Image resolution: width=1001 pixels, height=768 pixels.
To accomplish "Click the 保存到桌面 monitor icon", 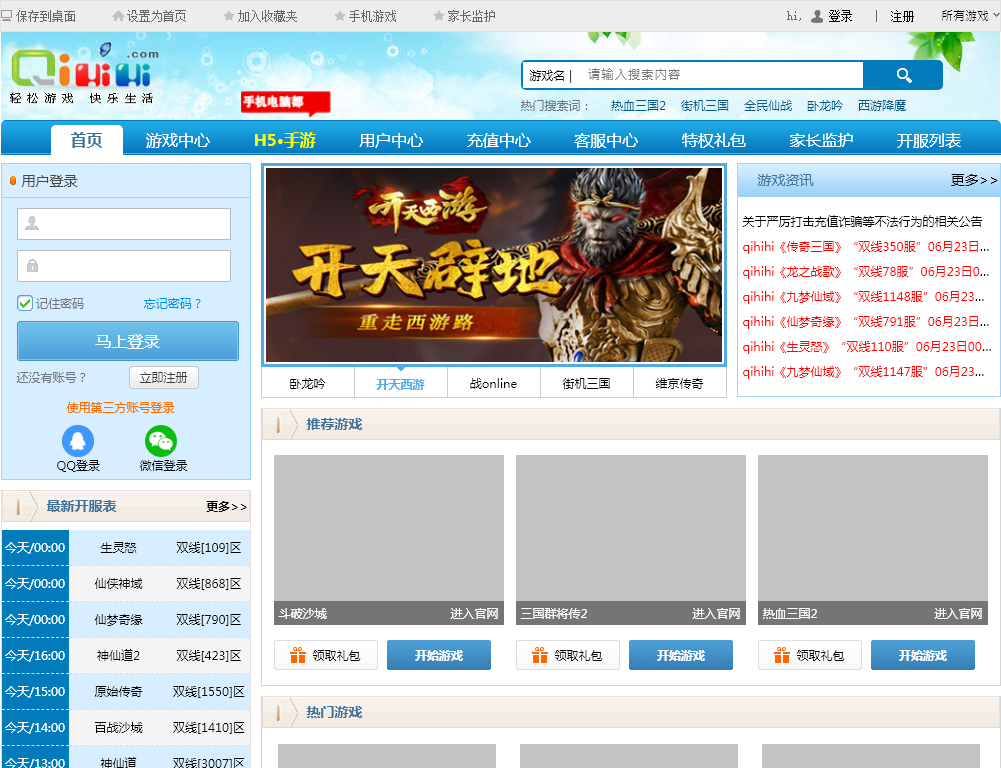I will pyautogui.click(x=6, y=16).
